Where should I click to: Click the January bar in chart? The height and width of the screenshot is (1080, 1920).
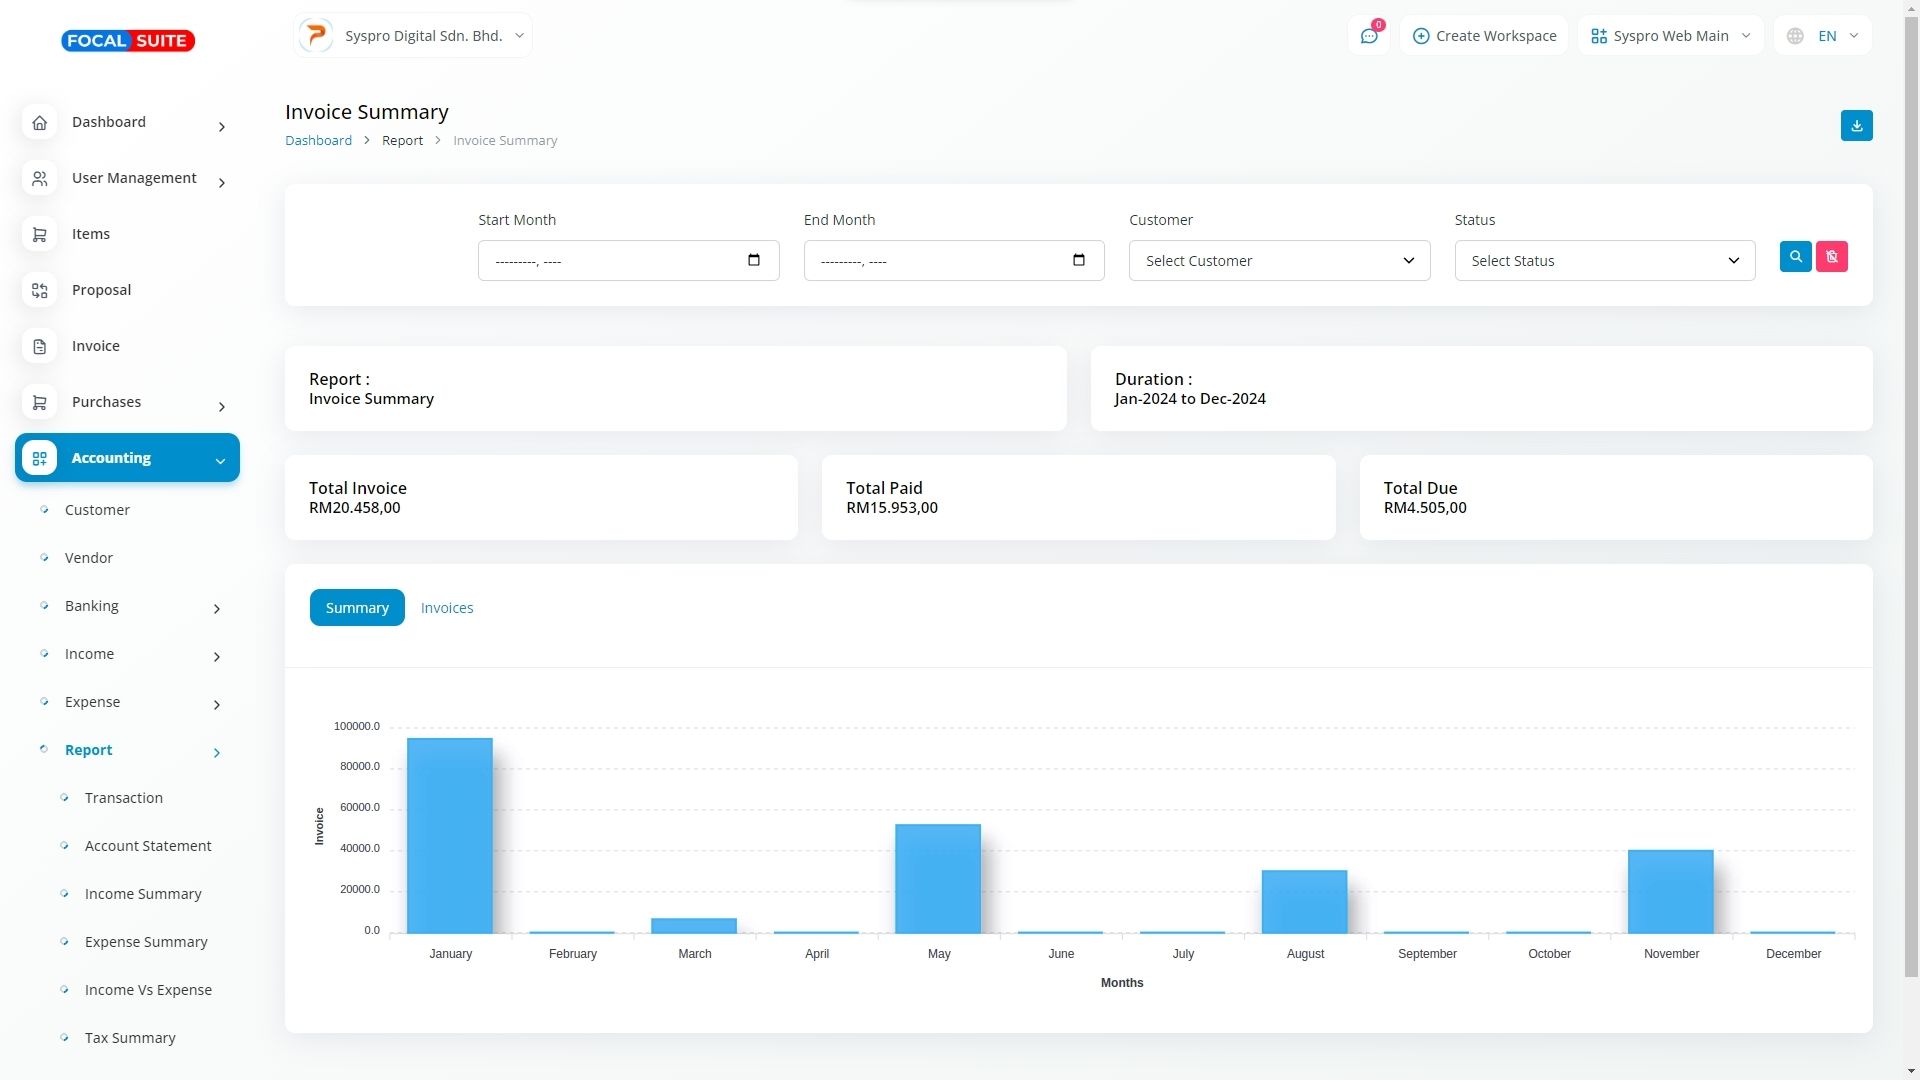(x=450, y=835)
